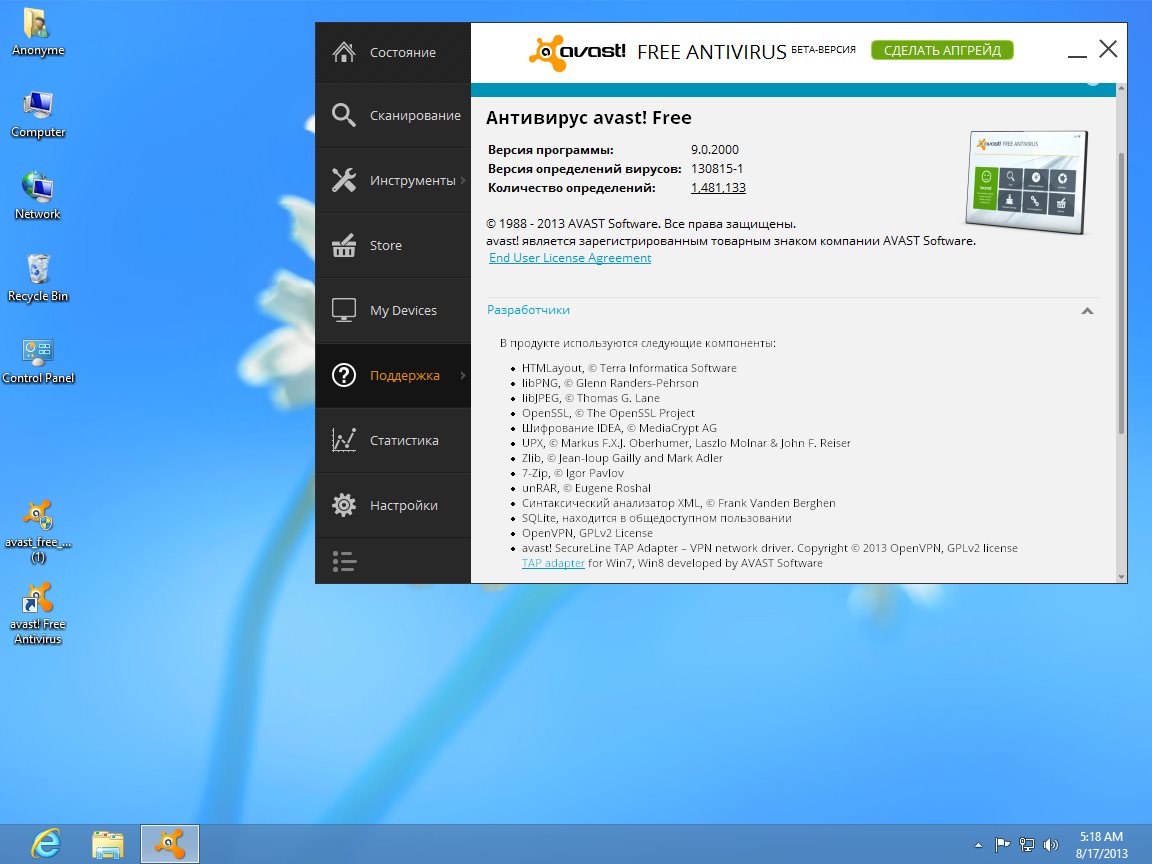Click the OpenSSL component line
This screenshot has width=1152, height=864.
[x=608, y=413]
